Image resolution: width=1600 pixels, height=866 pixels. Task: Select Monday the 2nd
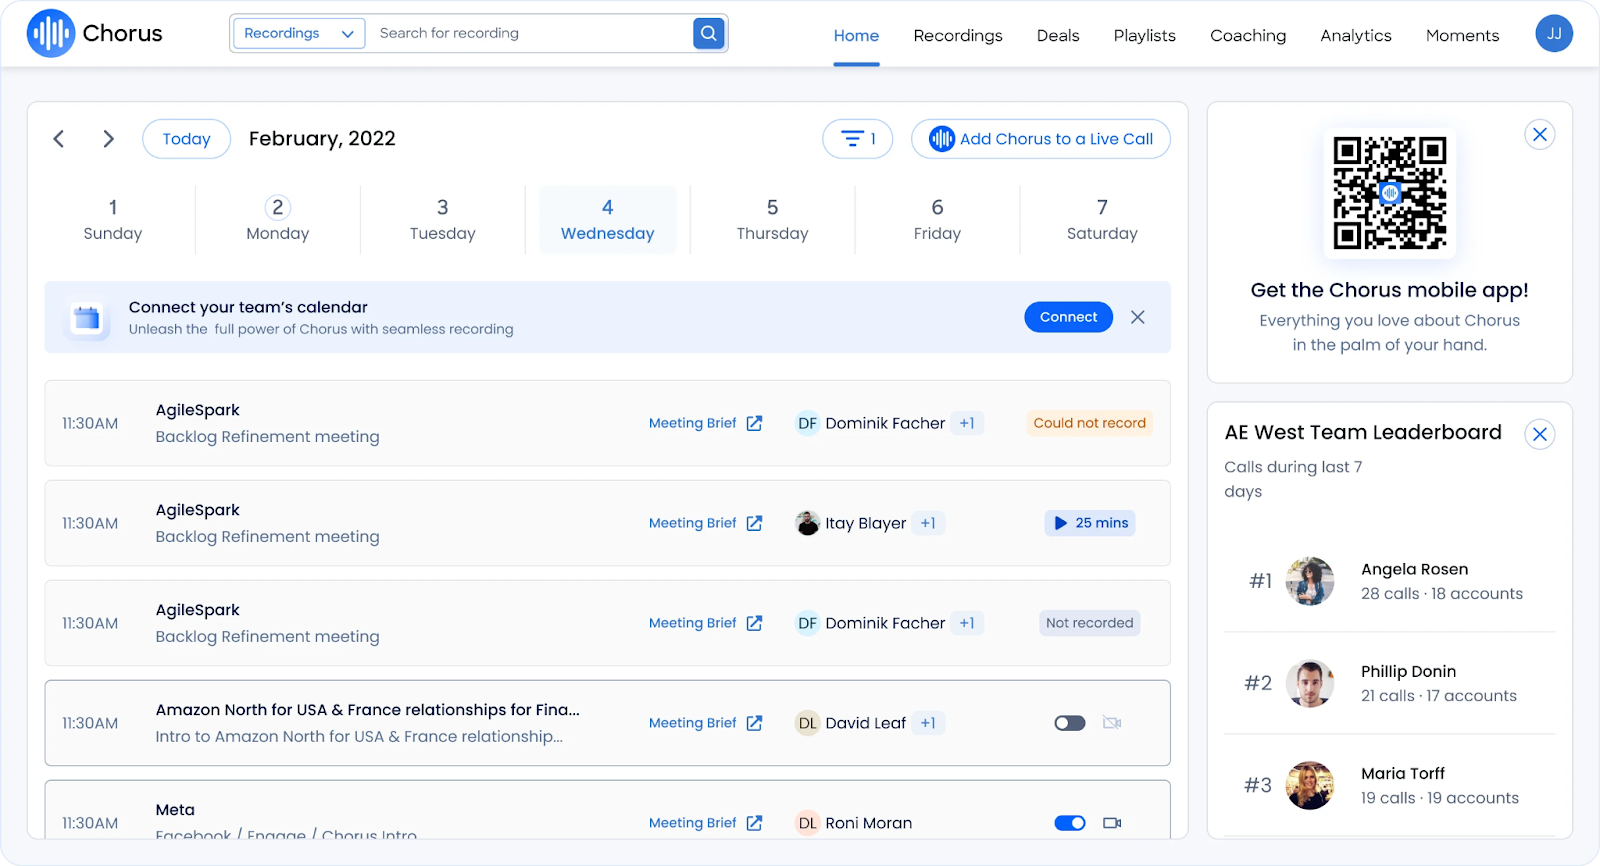click(278, 220)
